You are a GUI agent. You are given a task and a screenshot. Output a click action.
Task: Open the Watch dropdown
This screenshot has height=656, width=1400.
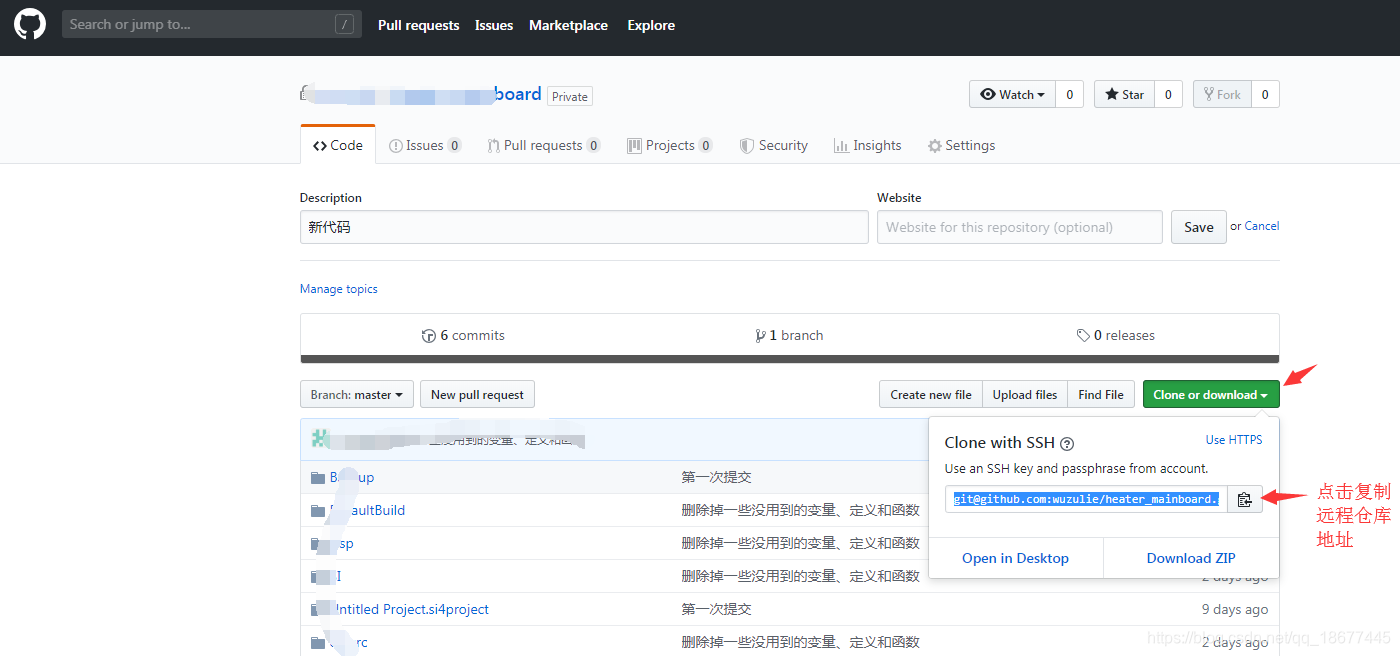point(1012,94)
